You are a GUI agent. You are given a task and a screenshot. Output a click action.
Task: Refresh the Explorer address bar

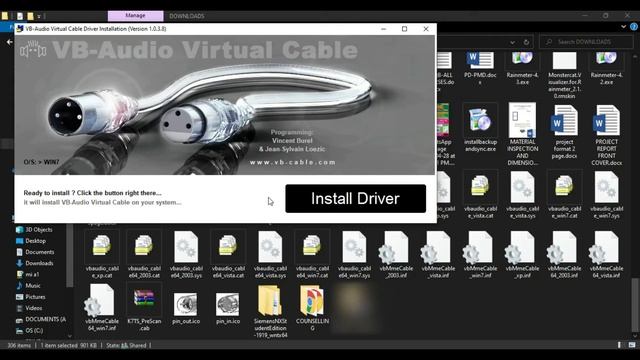527,42
